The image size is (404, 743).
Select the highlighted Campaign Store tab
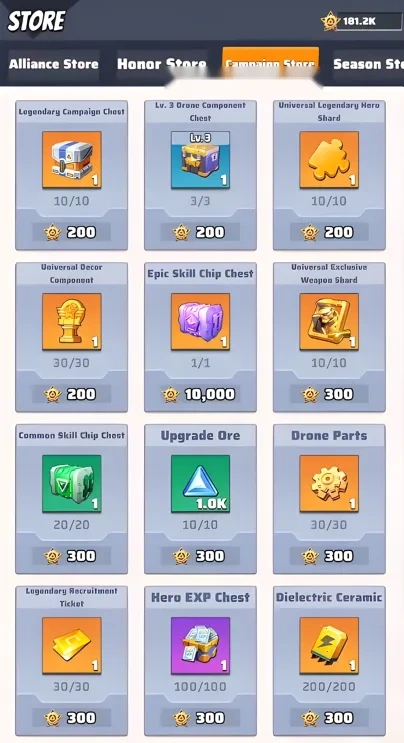(270, 63)
